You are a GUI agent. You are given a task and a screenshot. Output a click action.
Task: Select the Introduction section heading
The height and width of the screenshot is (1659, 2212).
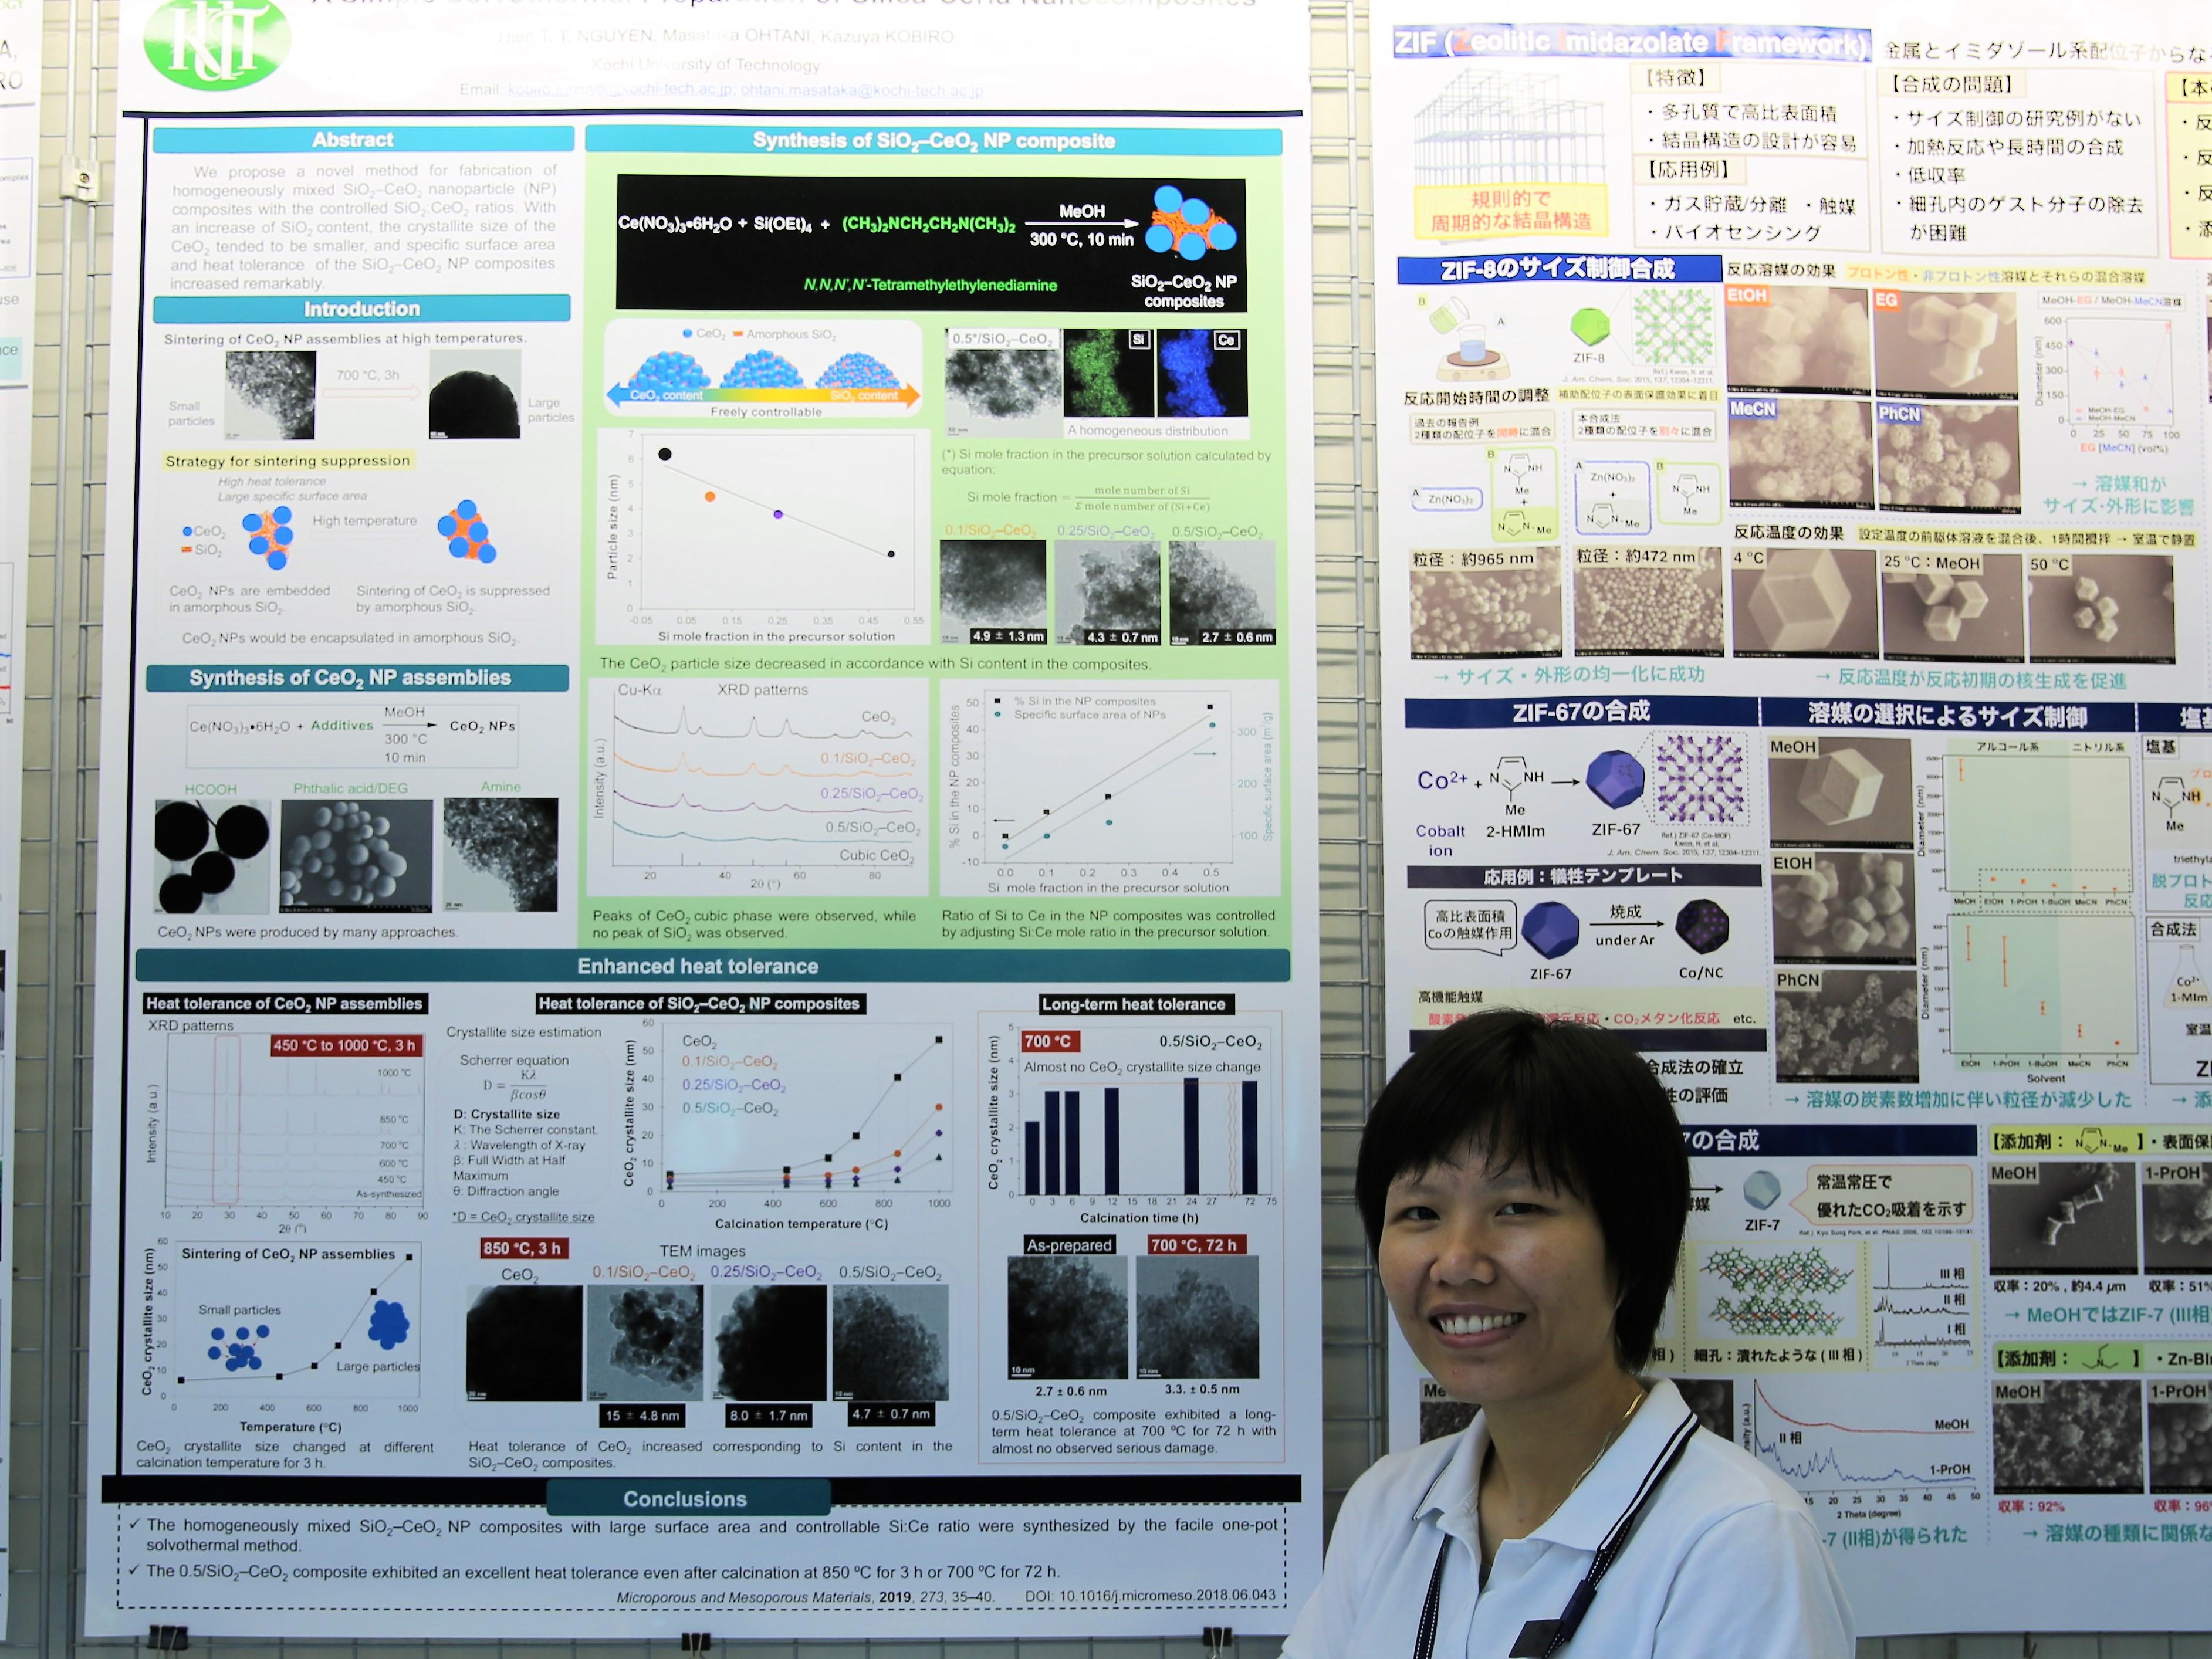coord(362,309)
